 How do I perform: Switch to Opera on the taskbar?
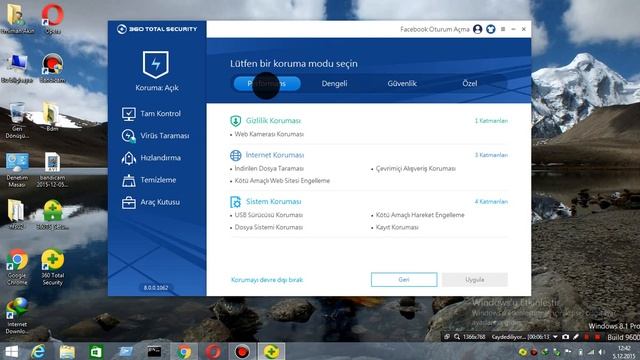coord(213,352)
